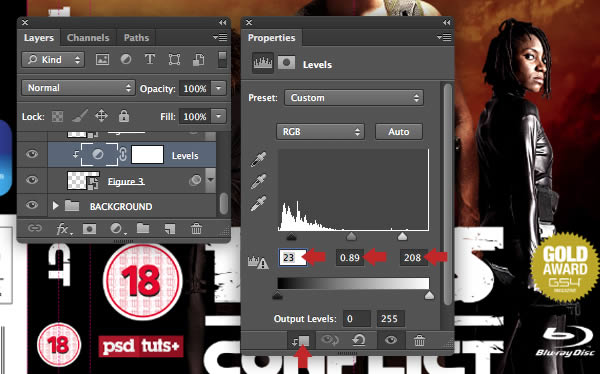Screen dimensions: 600x374
Task: Filter layers by adjustment layer icon
Action: pos(126,59)
